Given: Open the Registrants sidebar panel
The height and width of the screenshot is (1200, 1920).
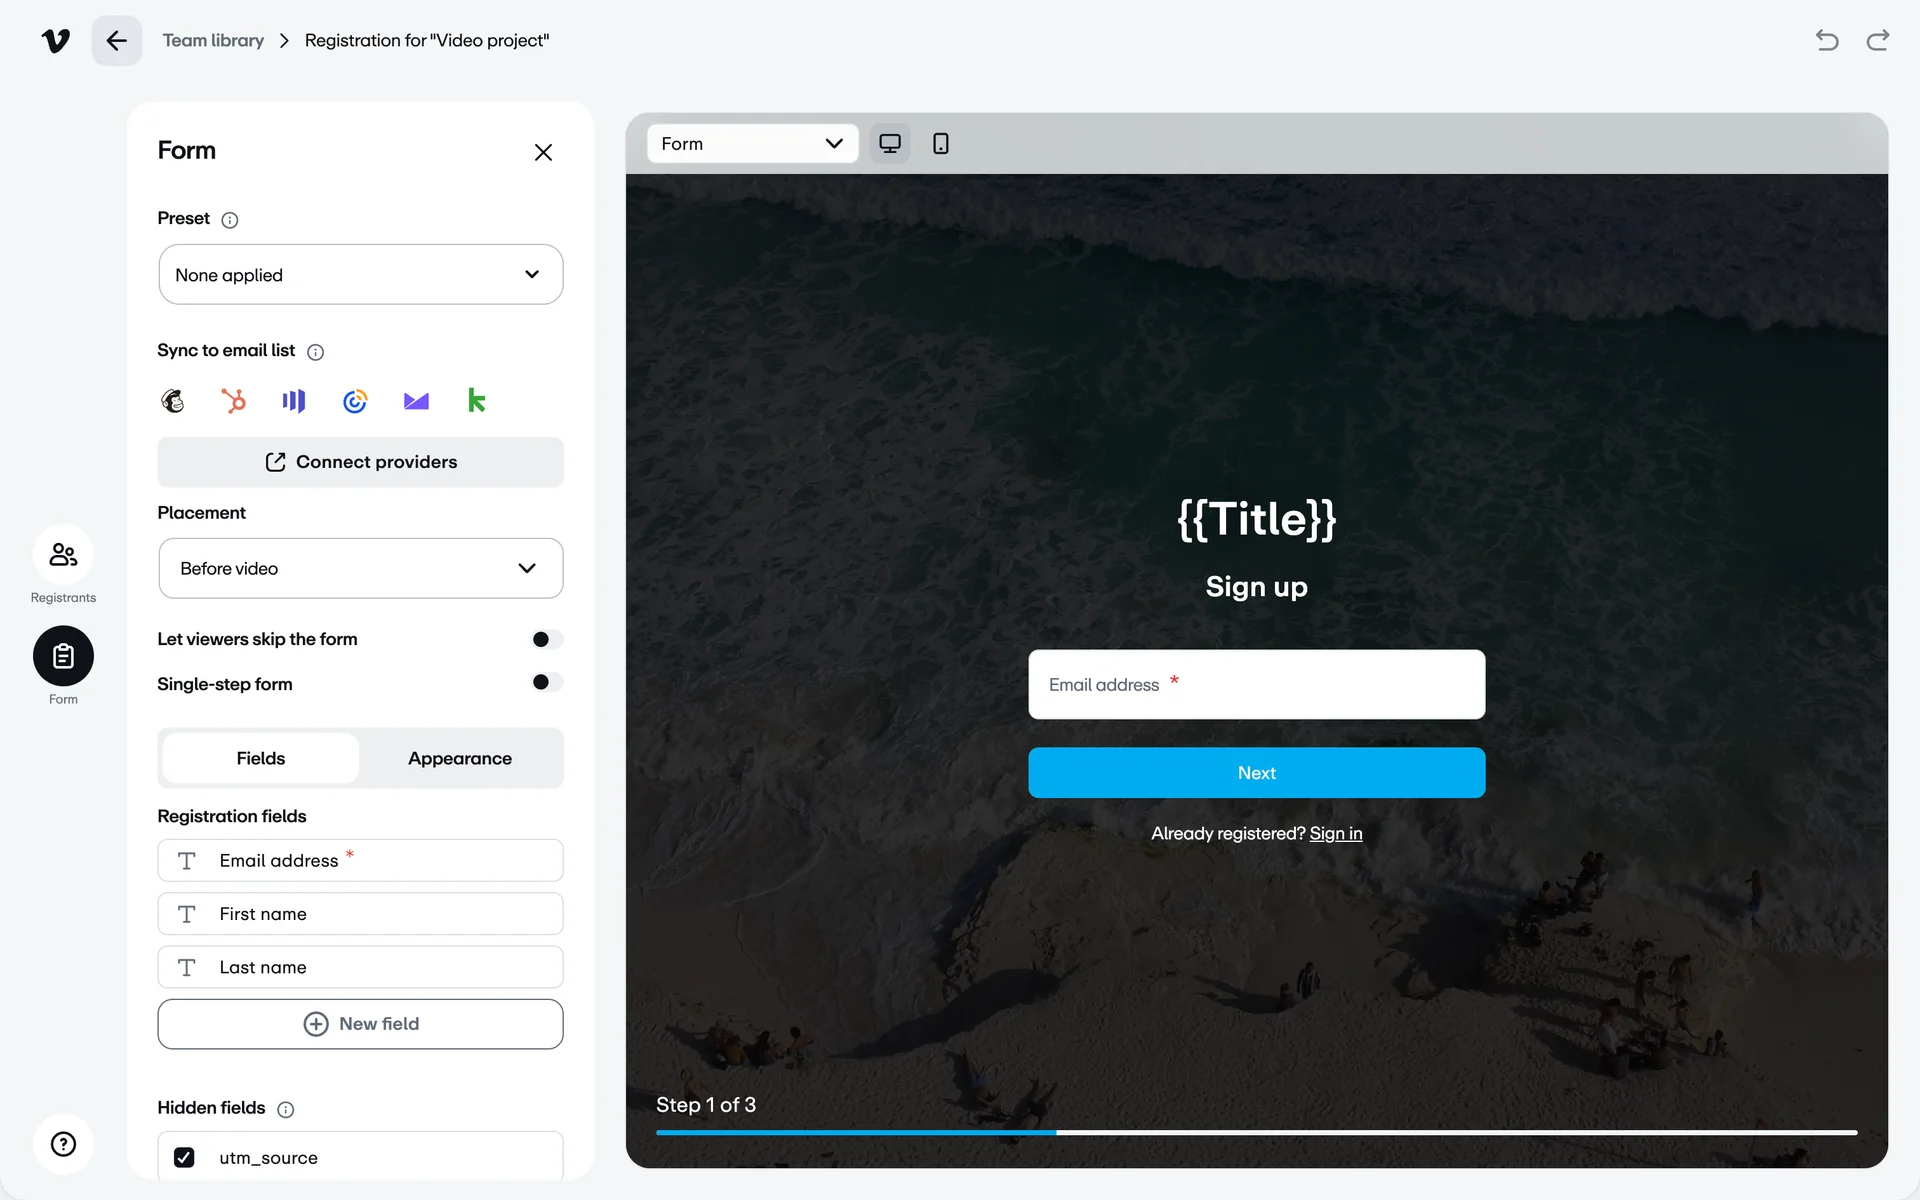Looking at the screenshot, I should pyautogui.click(x=63, y=555).
